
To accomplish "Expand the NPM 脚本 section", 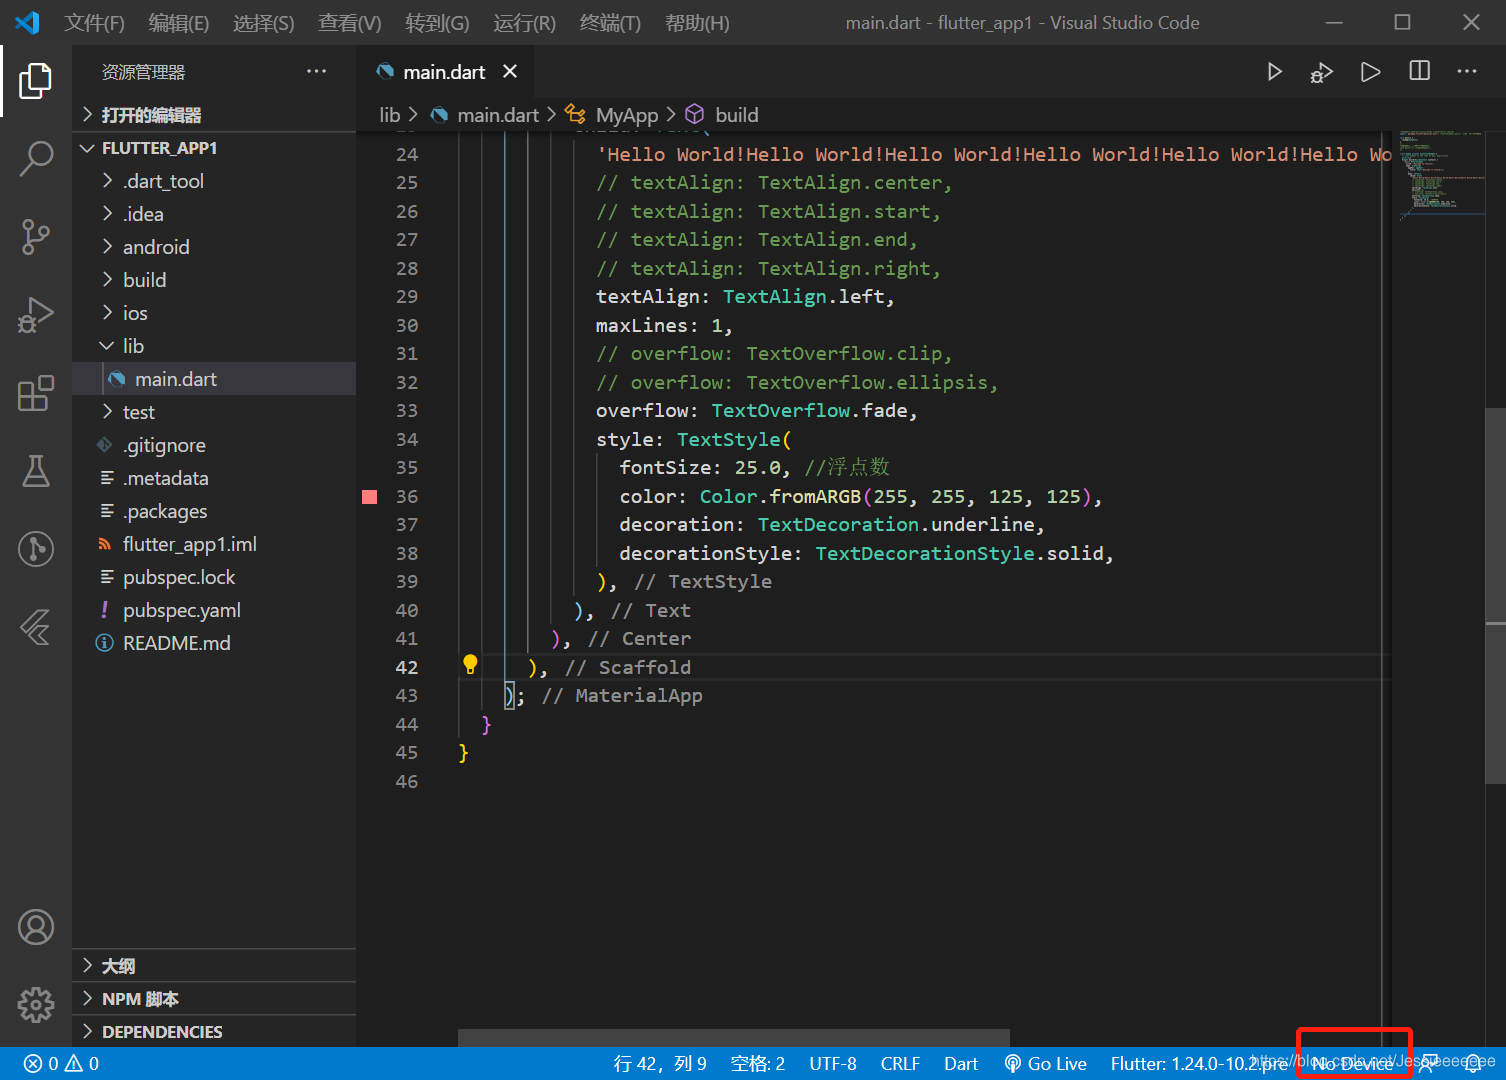I will (x=215, y=999).
